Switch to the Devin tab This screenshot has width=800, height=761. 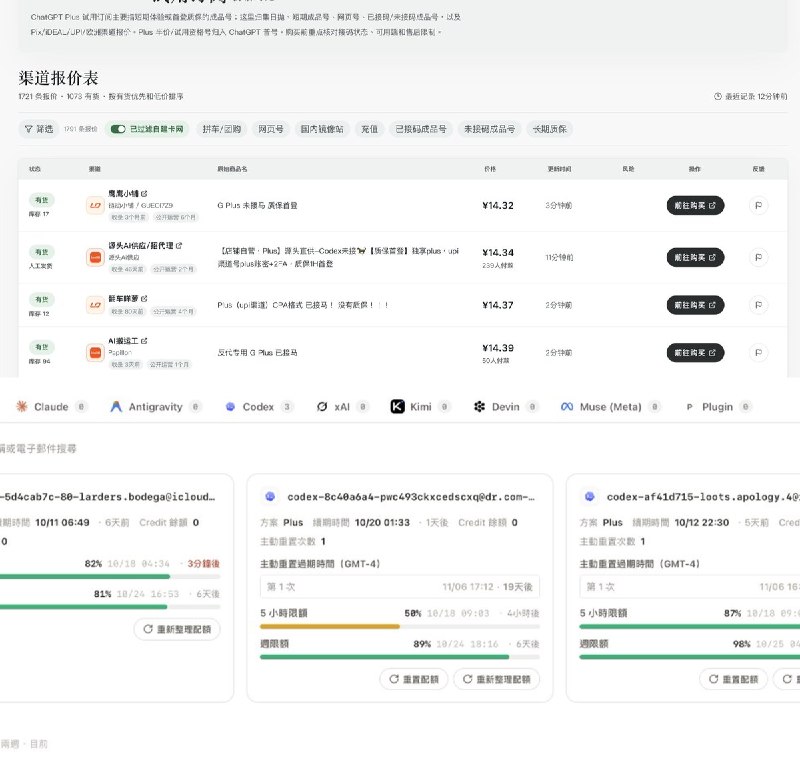click(505, 407)
